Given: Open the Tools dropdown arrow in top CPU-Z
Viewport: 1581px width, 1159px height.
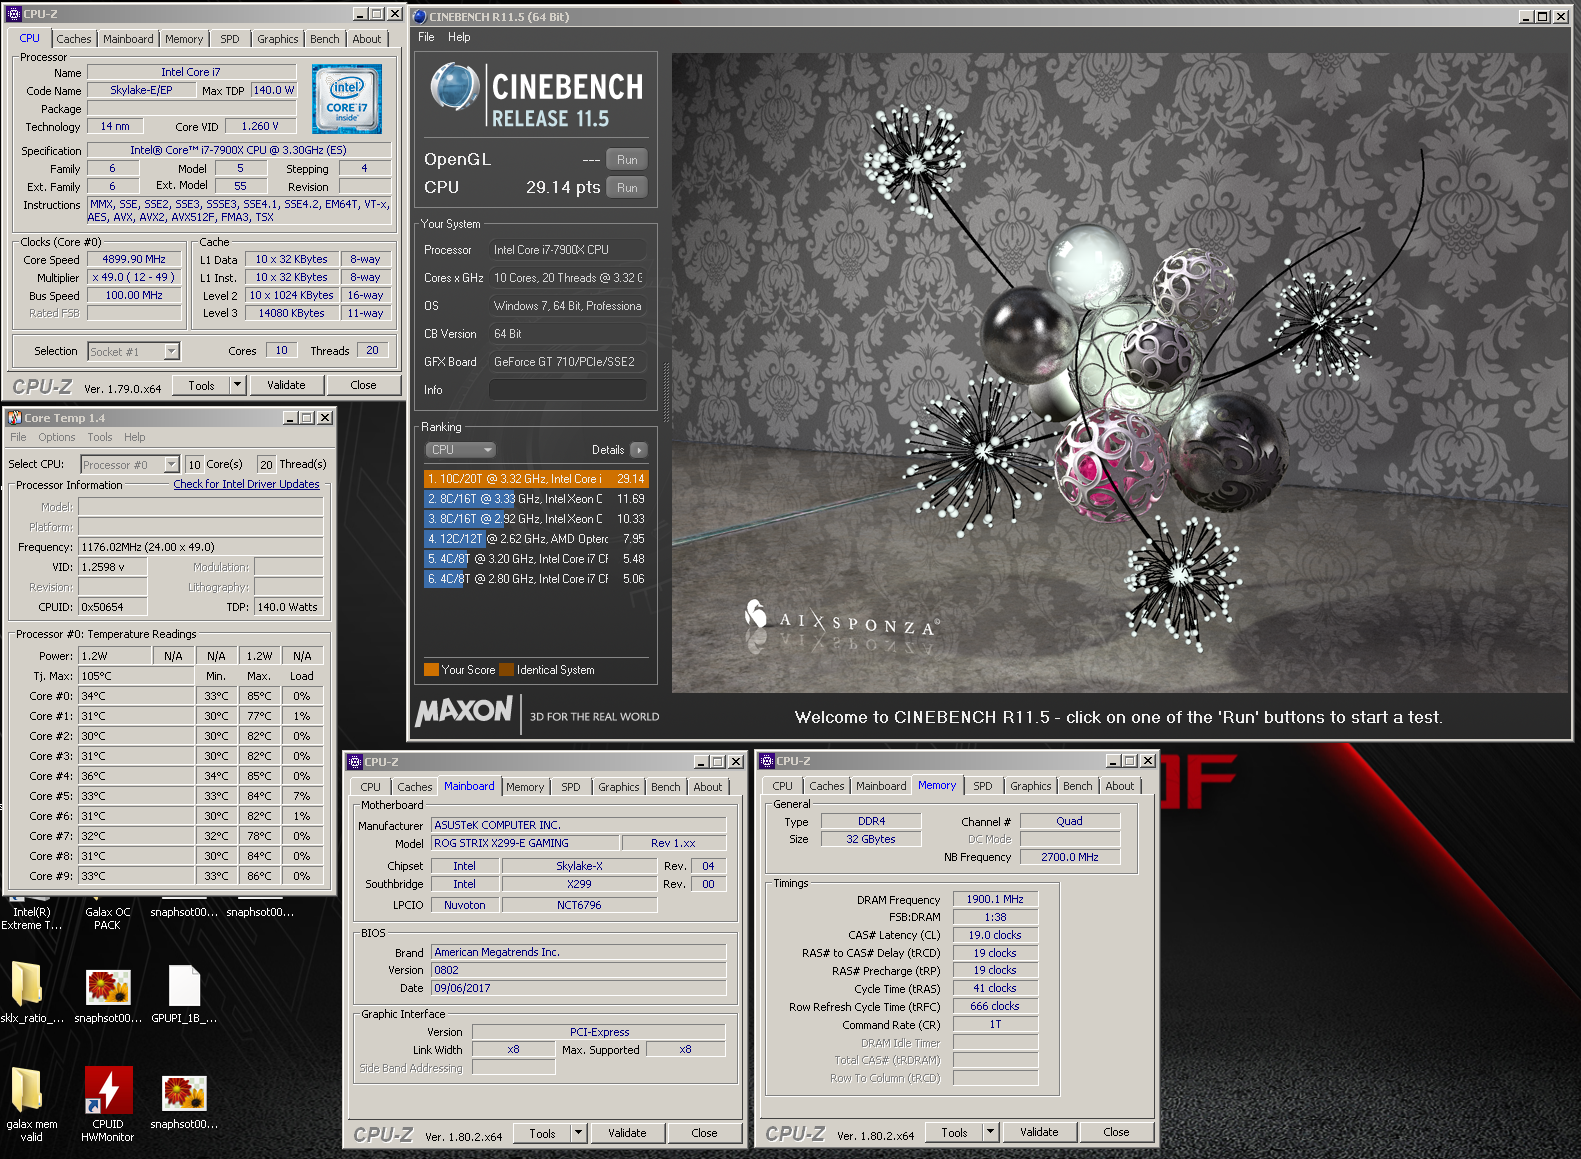Looking at the screenshot, I should [x=238, y=385].
